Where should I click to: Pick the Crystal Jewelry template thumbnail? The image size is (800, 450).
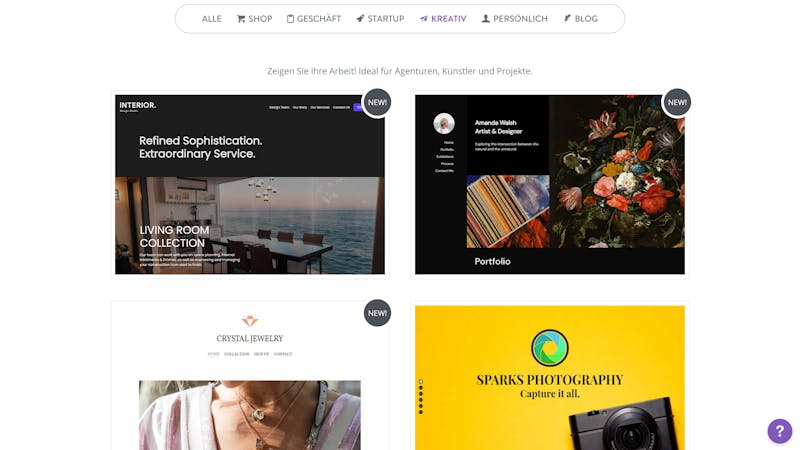250,378
